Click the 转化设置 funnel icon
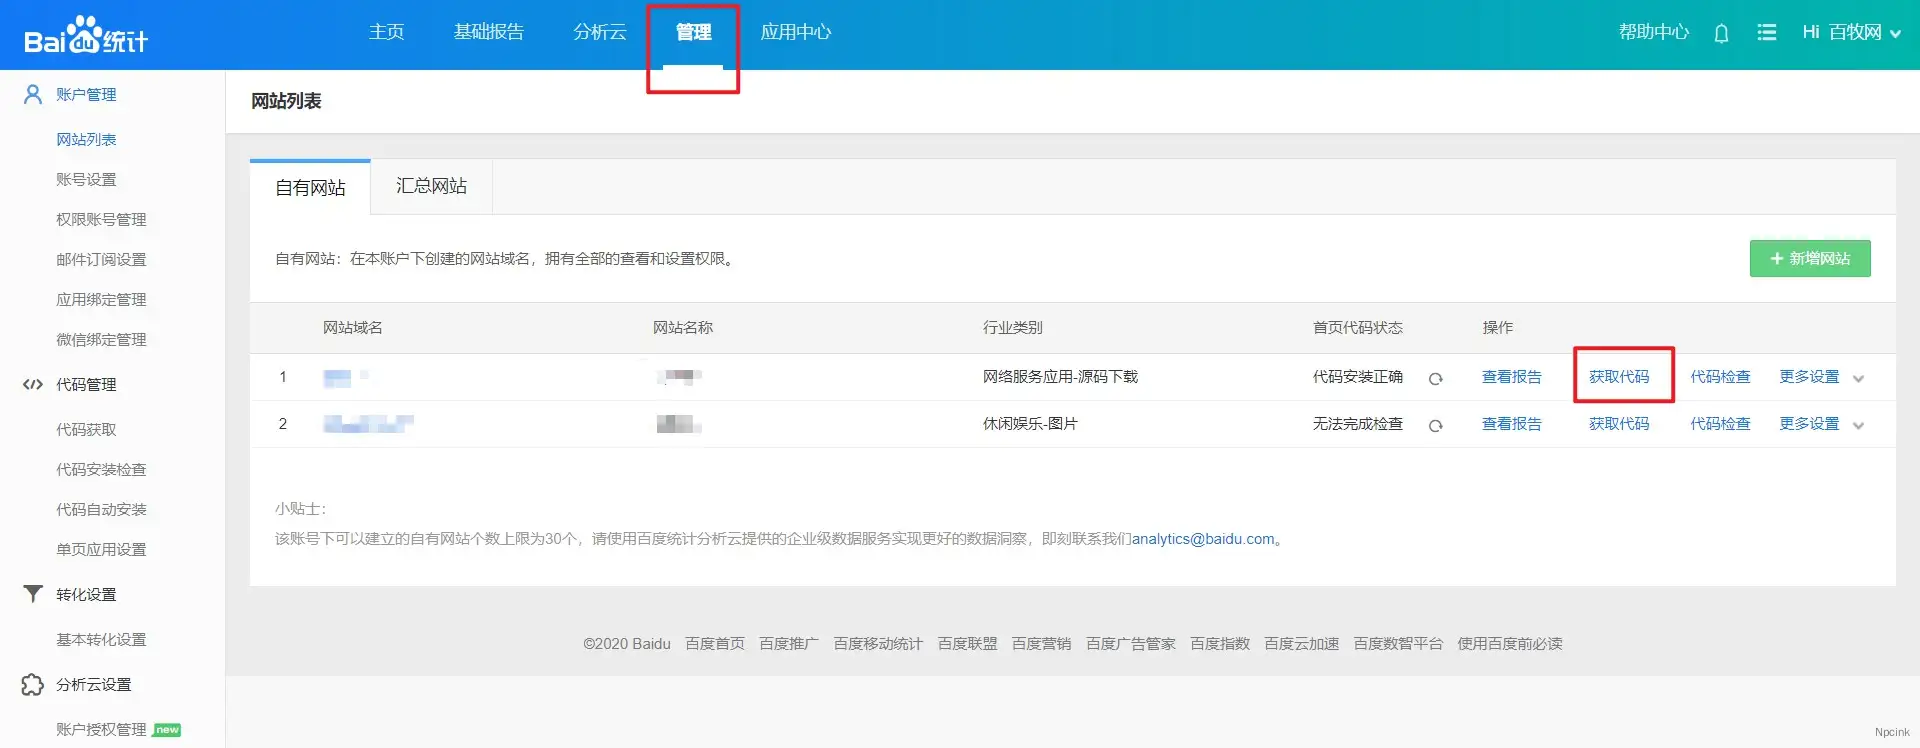The width and height of the screenshot is (1920, 748). click(33, 594)
